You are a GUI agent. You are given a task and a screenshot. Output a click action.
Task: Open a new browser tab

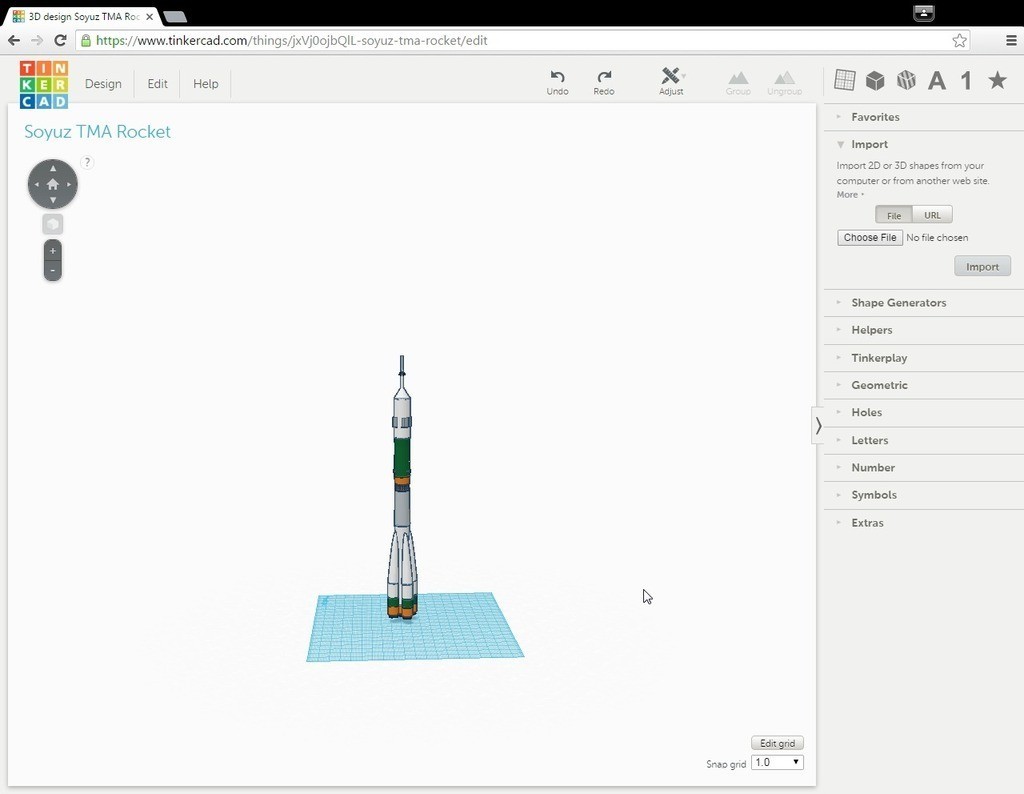tap(174, 16)
